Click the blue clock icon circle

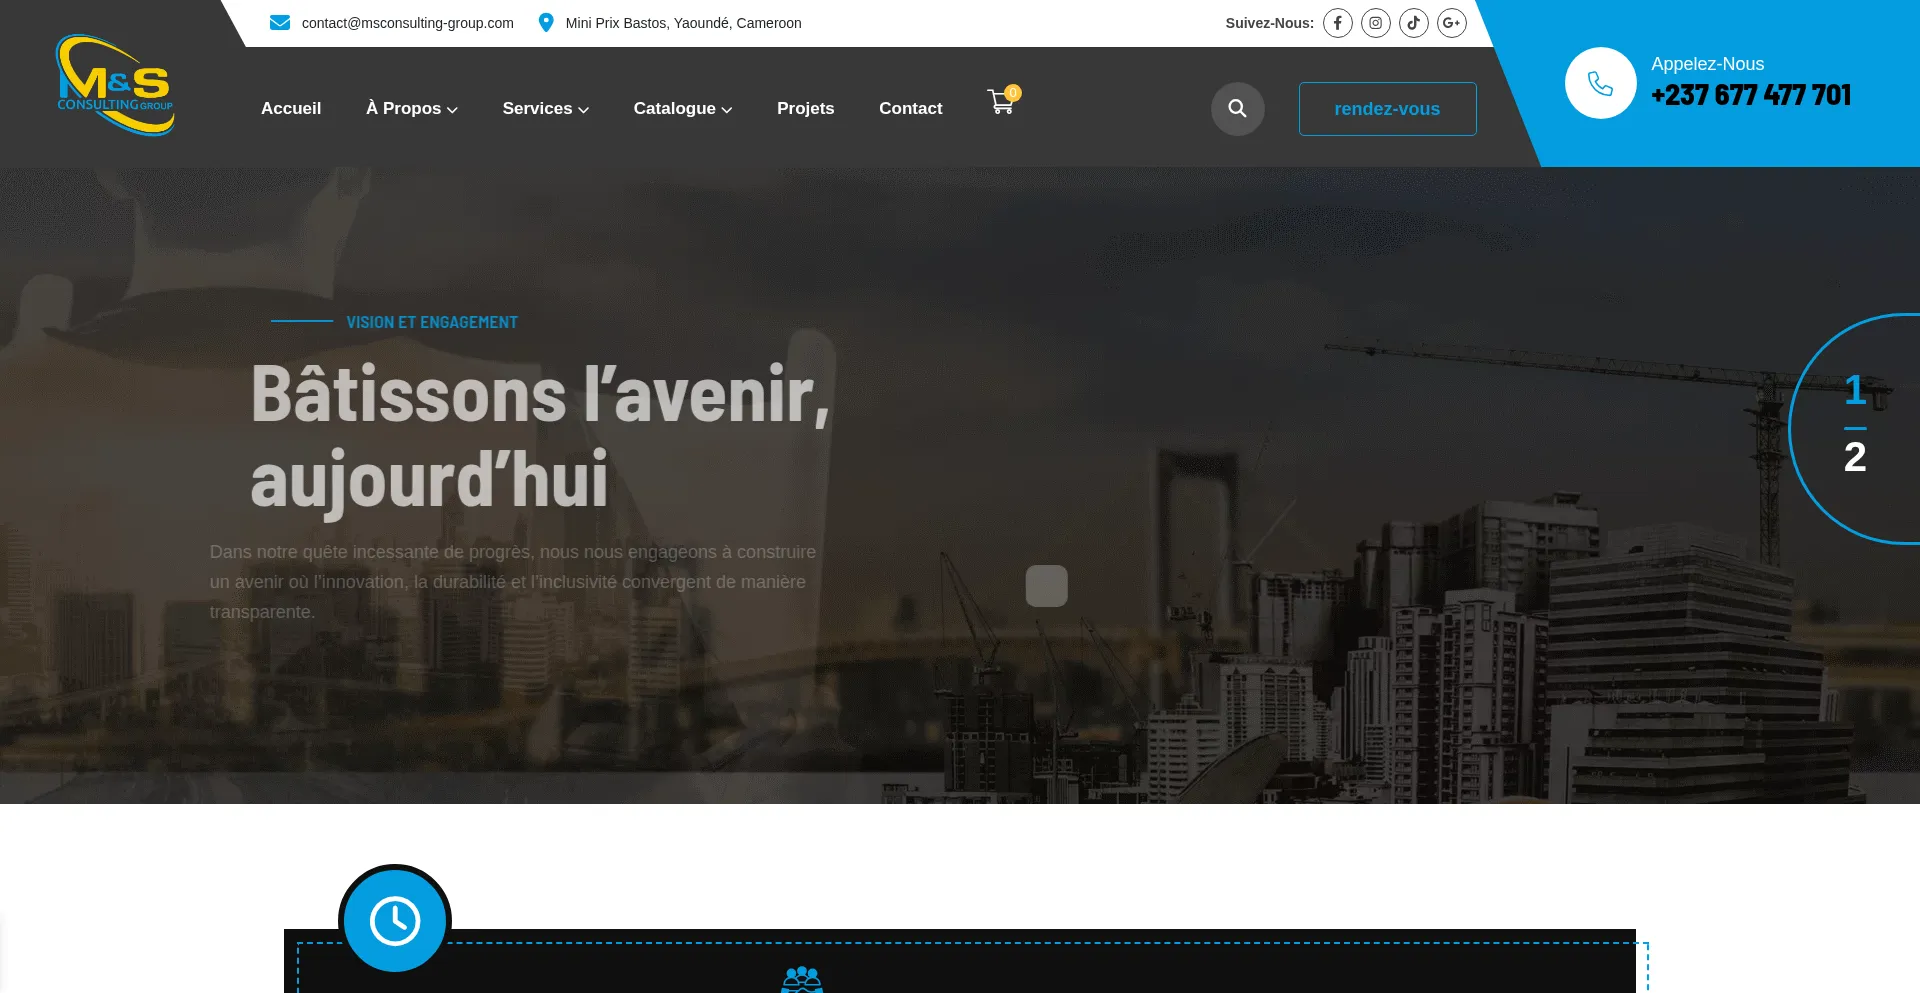pyautogui.click(x=395, y=920)
